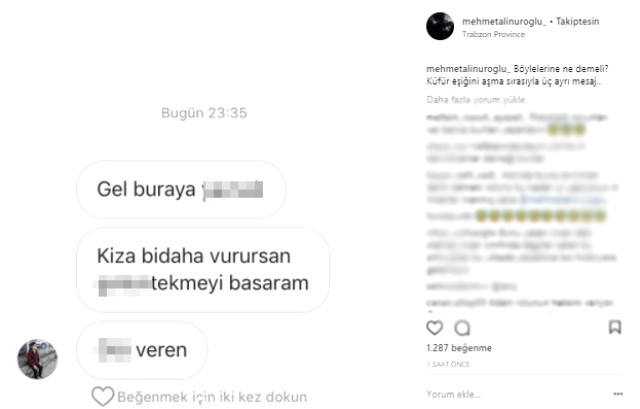Click the '1.287 beğenme' likes count
This screenshot has height=409, width=640.
point(459,348)
